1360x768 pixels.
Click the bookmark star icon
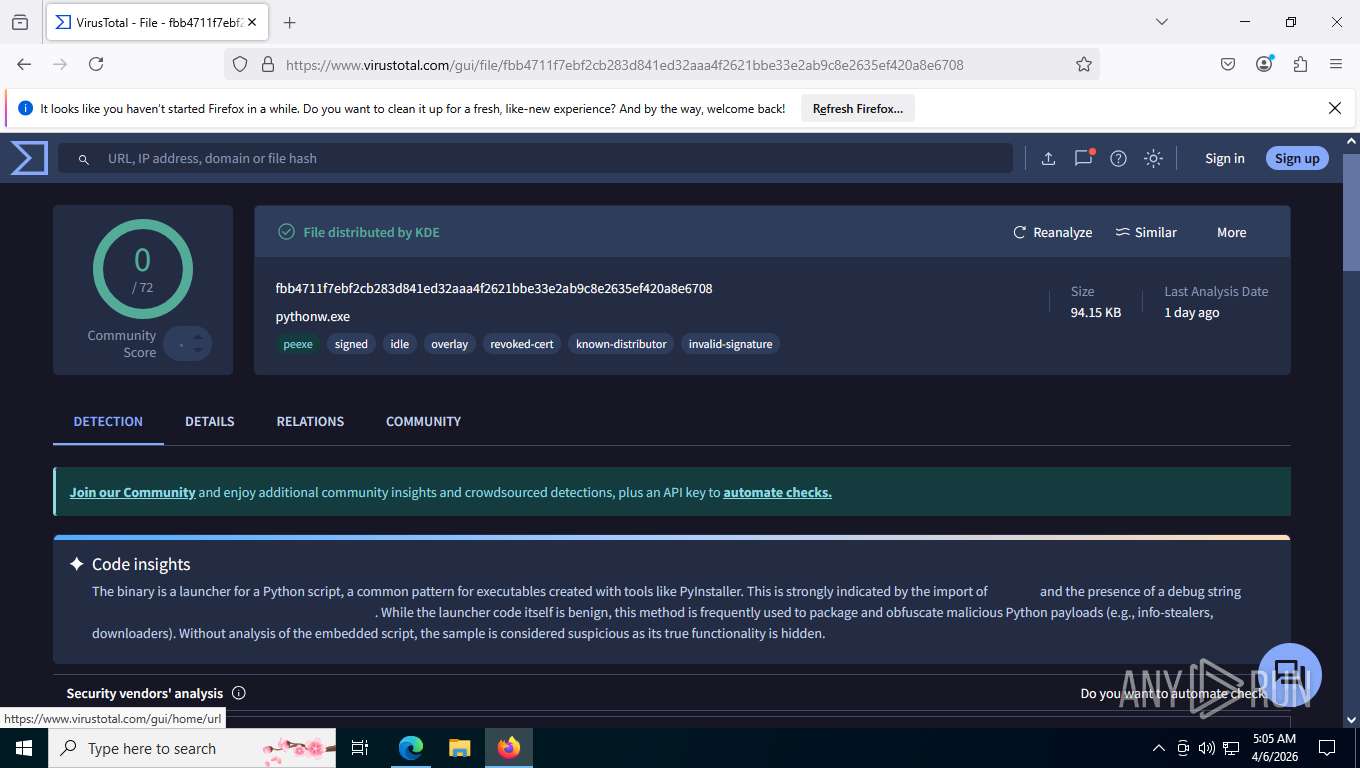1084,64
